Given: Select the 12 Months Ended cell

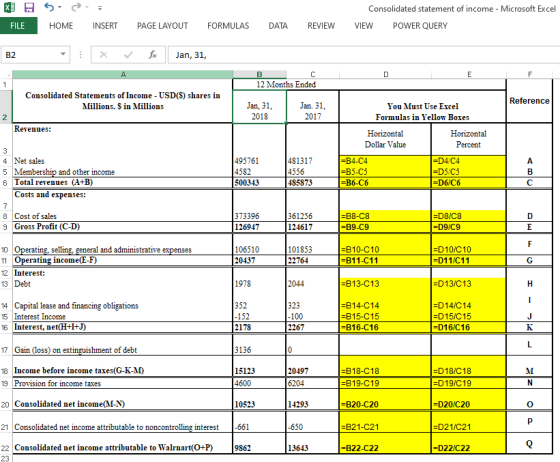Looking at the screenshot, I should (369, 85).
